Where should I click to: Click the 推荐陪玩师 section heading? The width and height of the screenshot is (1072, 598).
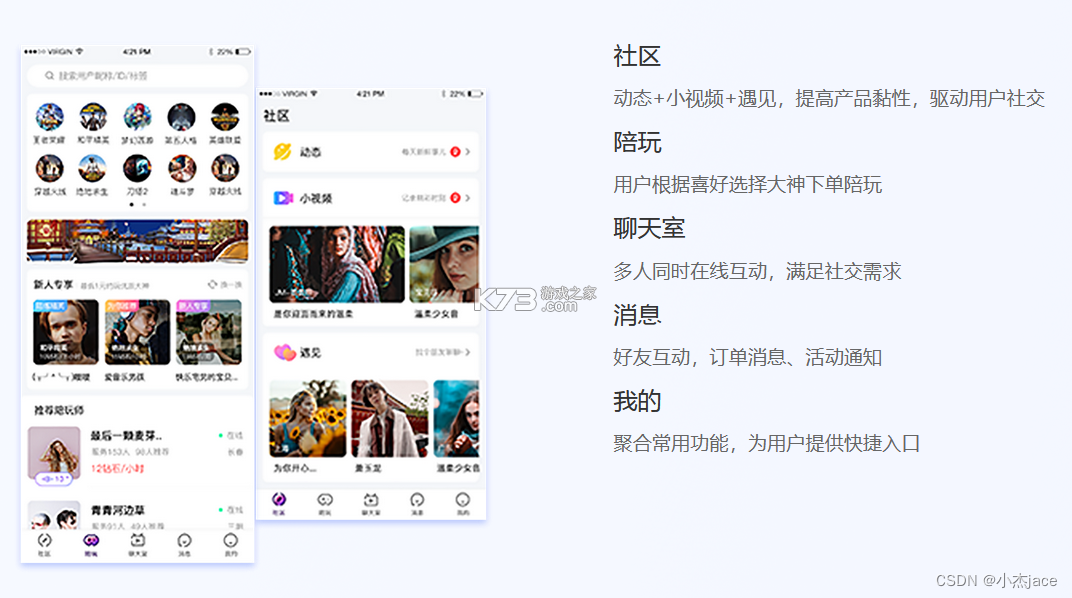(59, 410)
